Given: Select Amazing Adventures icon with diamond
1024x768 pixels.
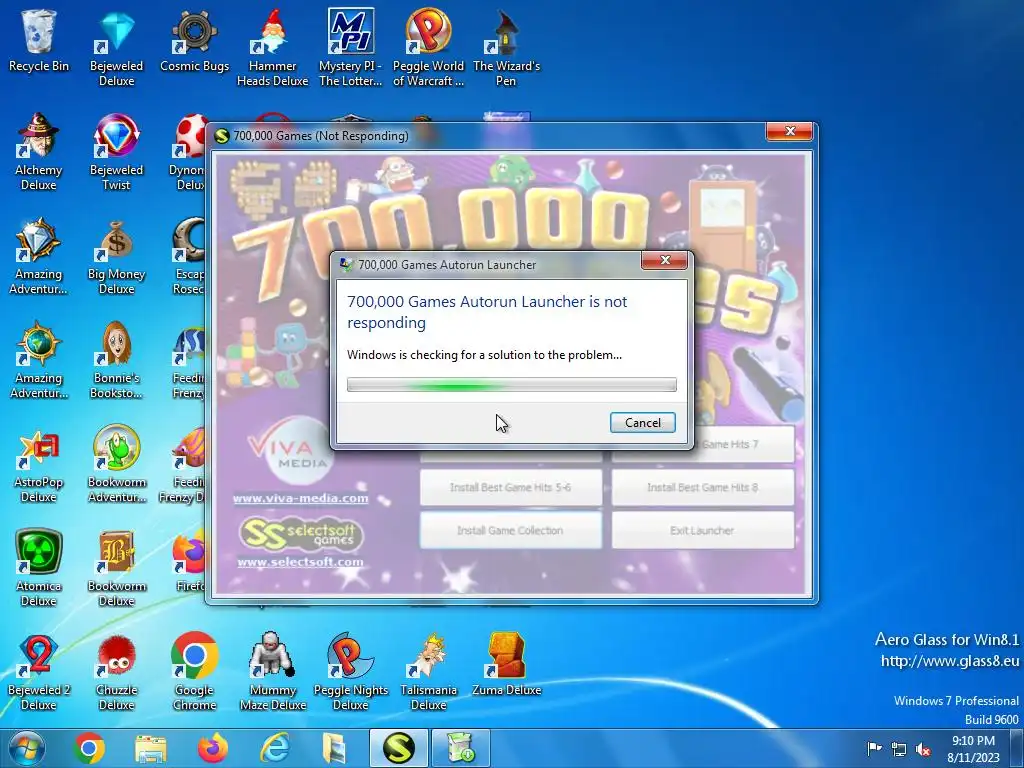Looking at the screenshot, I should click(x=39, y=256).
